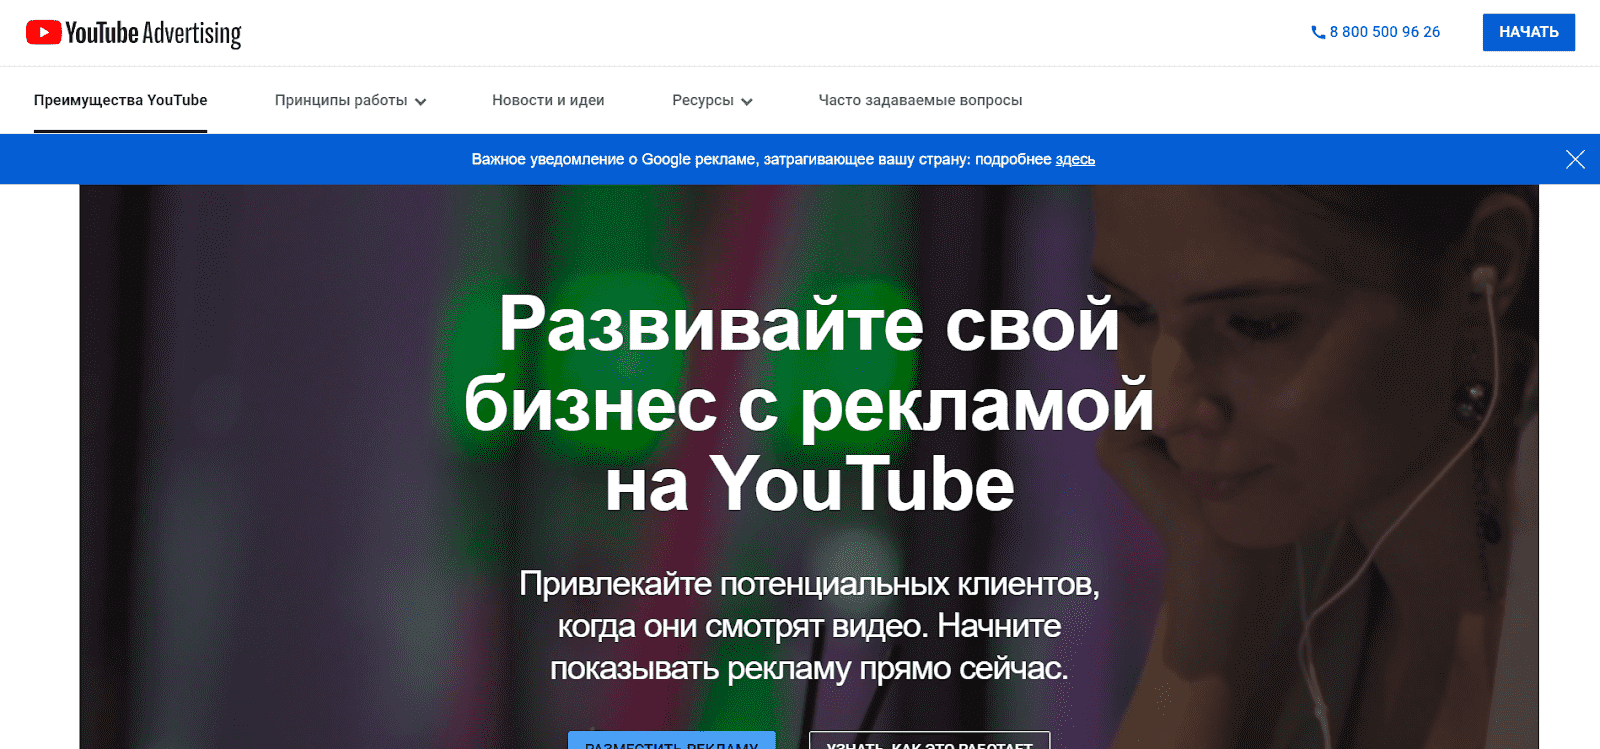Click the Разместить рекламу button

[672, 741]
